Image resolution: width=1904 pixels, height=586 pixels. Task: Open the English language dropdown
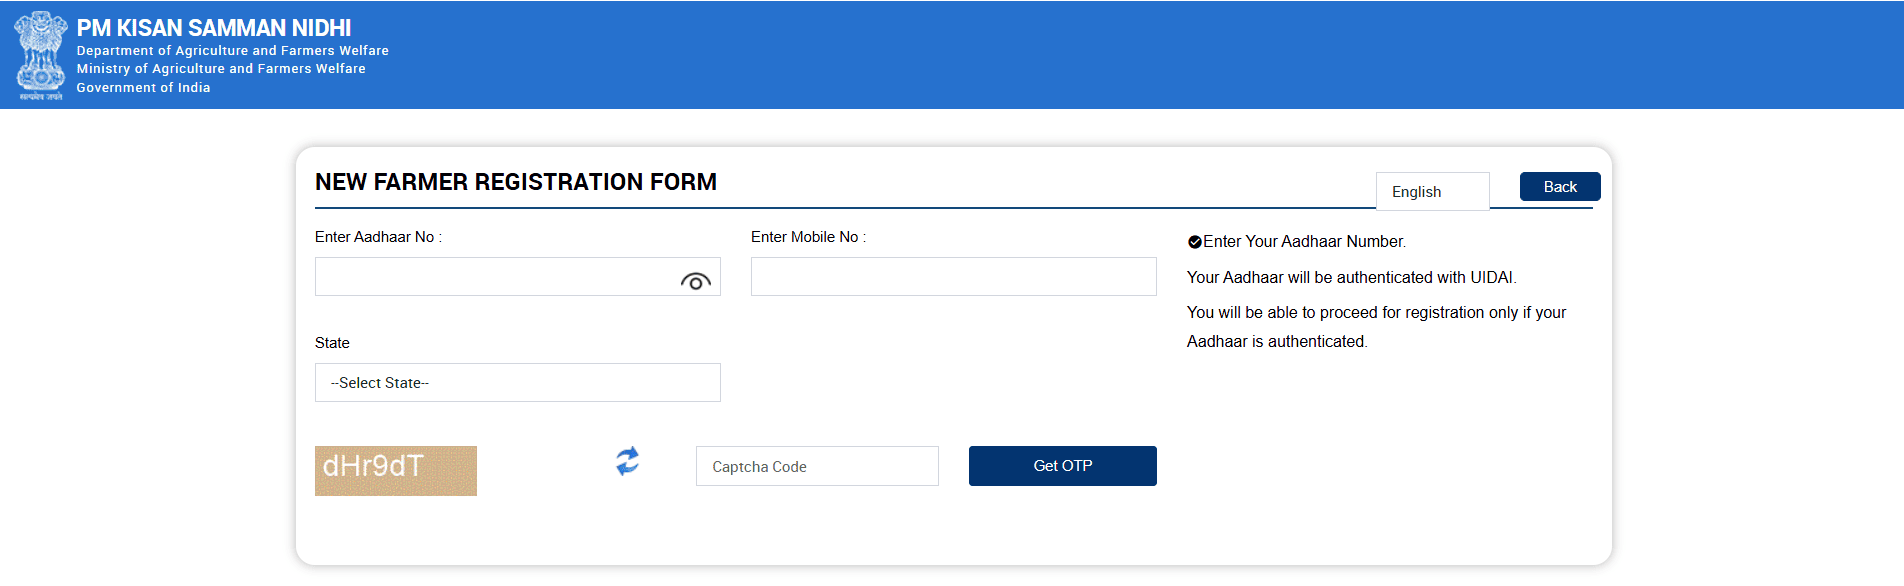click(1433, 191)
